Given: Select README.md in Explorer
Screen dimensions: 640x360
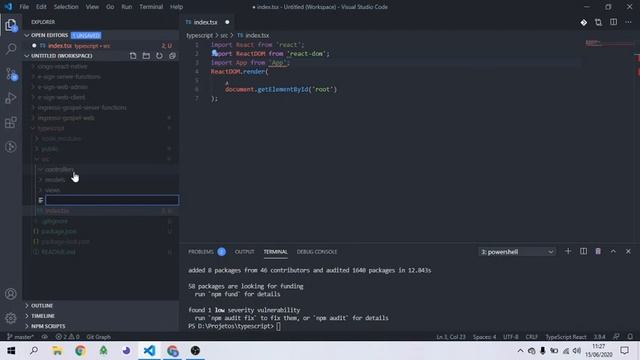Looking at the screenshot, I should pyautogui.click(x=58, y=252).
